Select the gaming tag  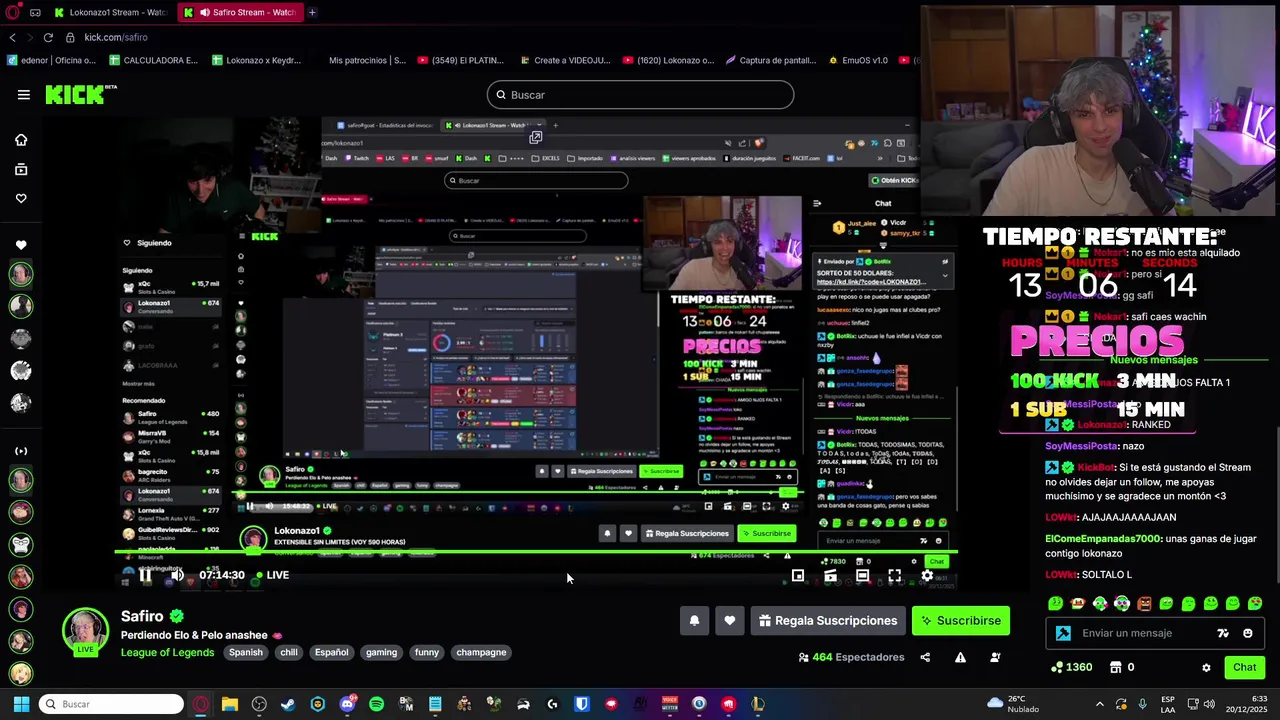(381, 652)
